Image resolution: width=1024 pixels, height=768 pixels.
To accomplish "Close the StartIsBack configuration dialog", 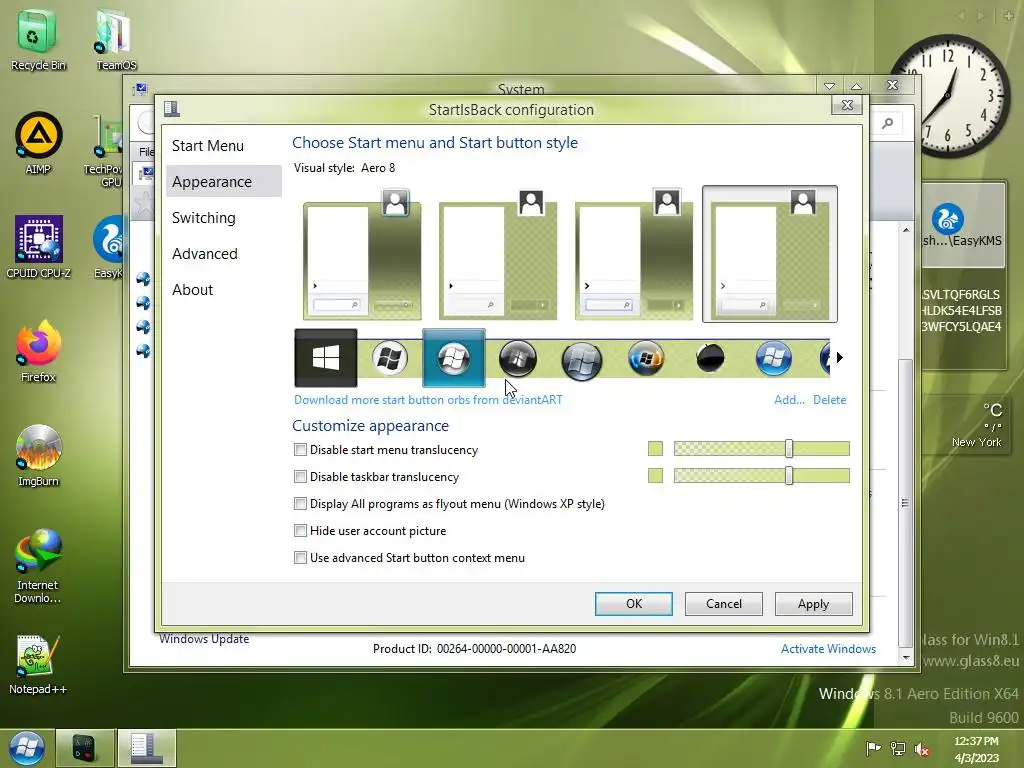I will 847,105.
